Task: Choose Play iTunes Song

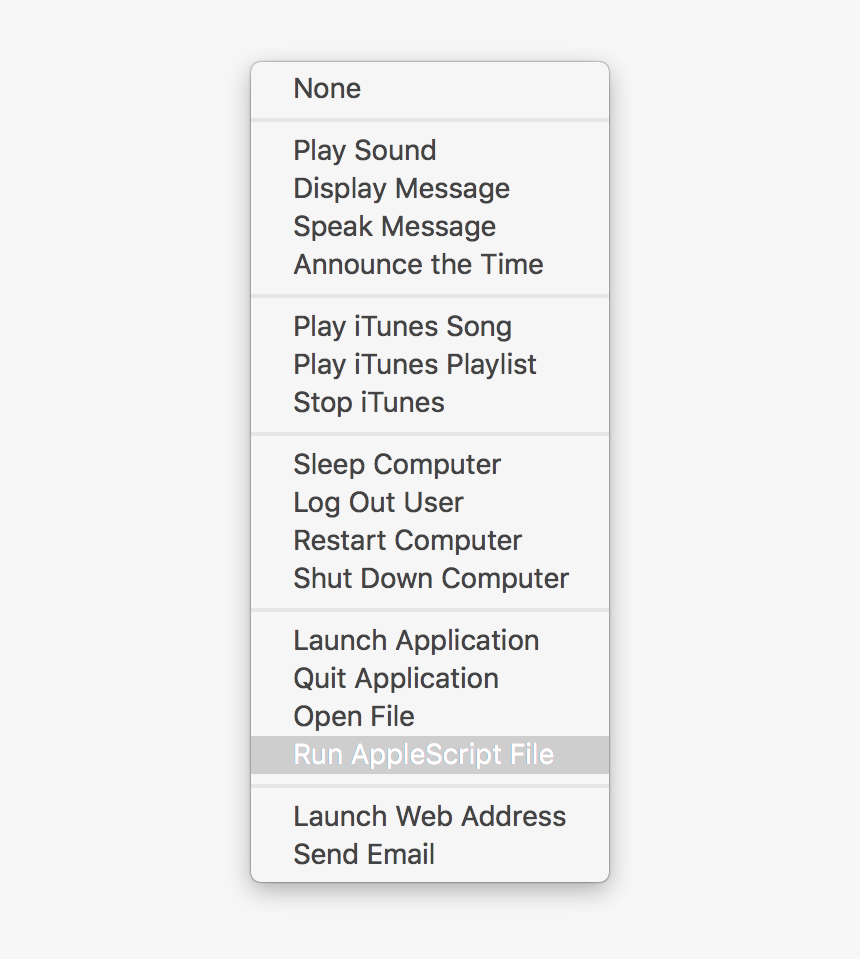Action: [402, 326]
